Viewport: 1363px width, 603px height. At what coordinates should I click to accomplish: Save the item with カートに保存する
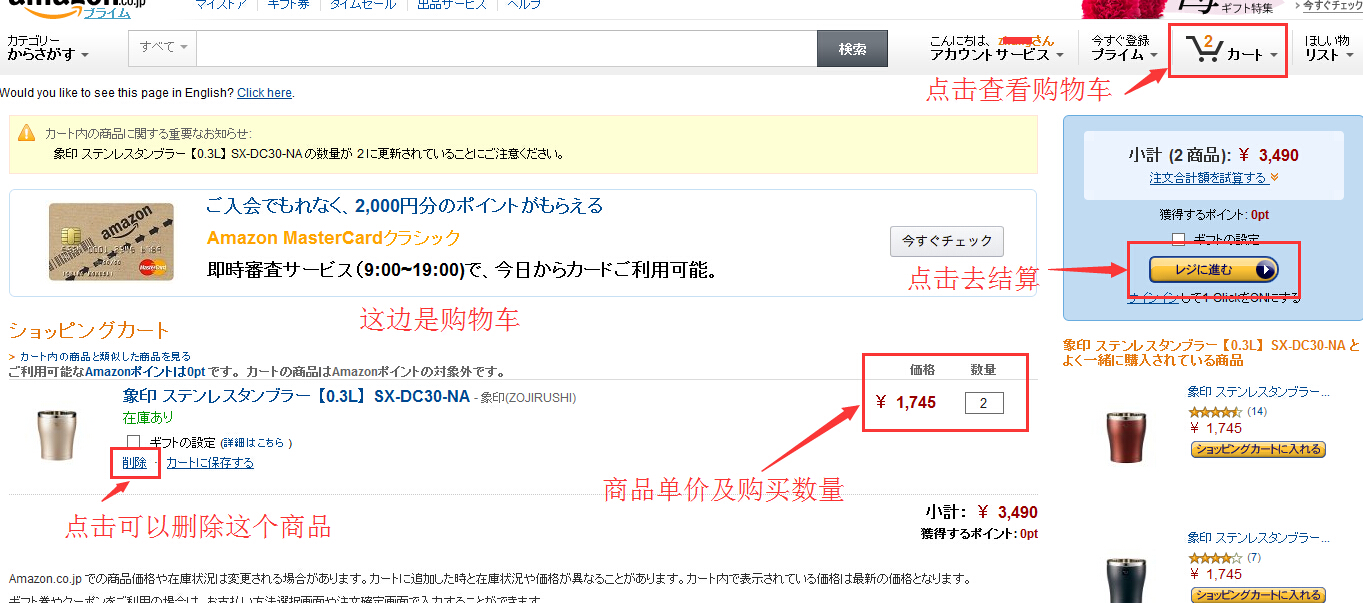point(210,463)
